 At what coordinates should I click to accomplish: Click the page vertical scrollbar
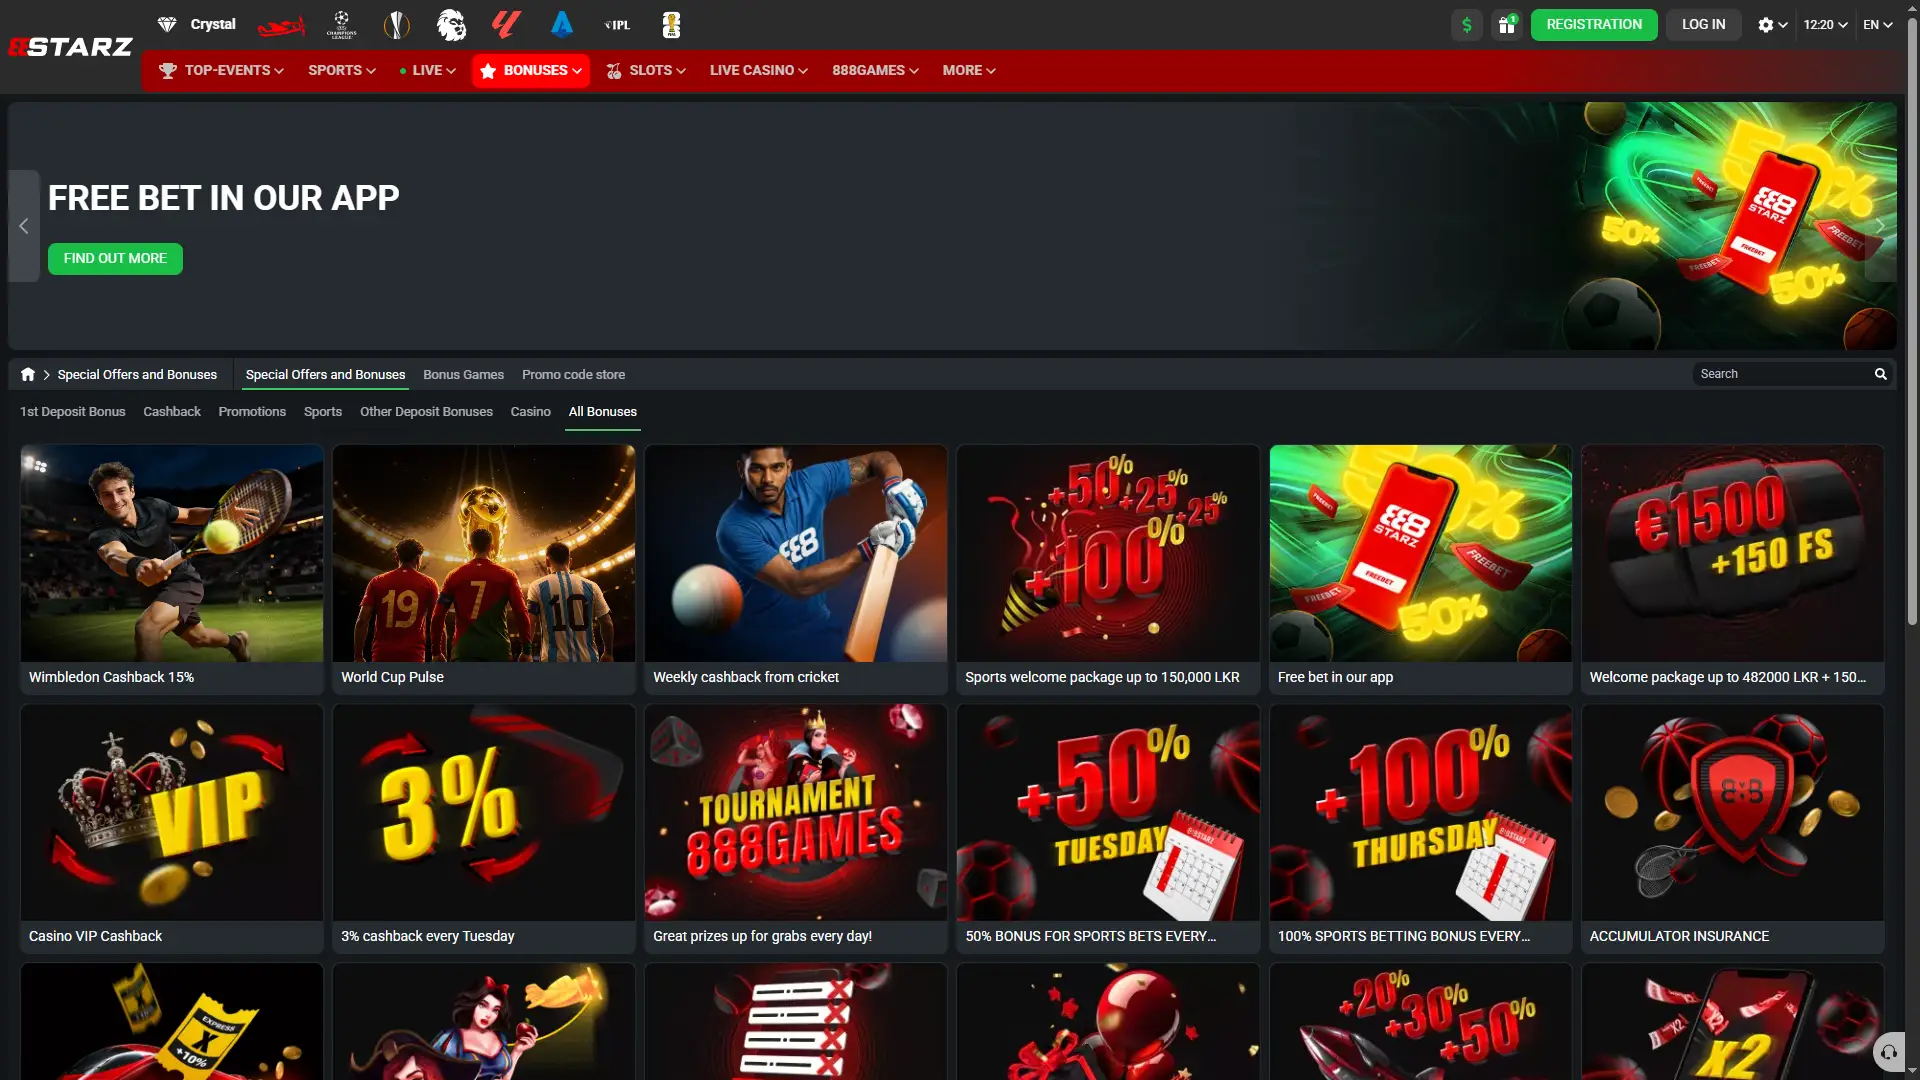(1912, 320)
